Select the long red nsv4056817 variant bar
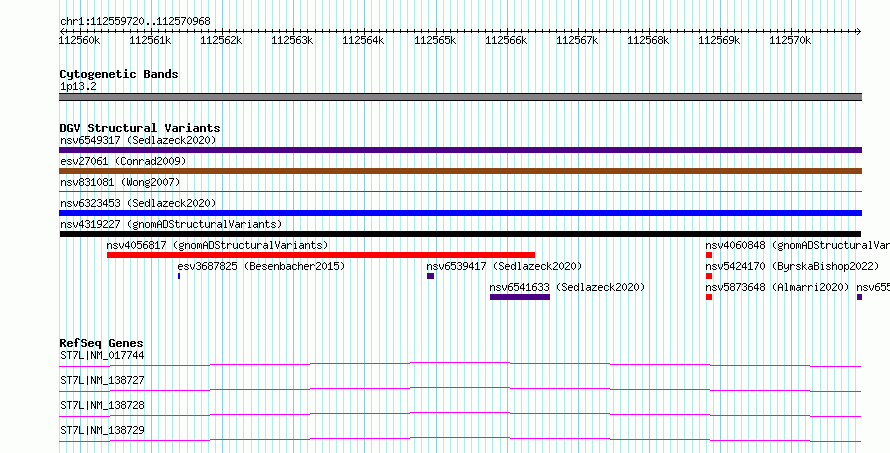Image resolution: width=890 pixels, height=453 pixels. [x=321, y=255]
